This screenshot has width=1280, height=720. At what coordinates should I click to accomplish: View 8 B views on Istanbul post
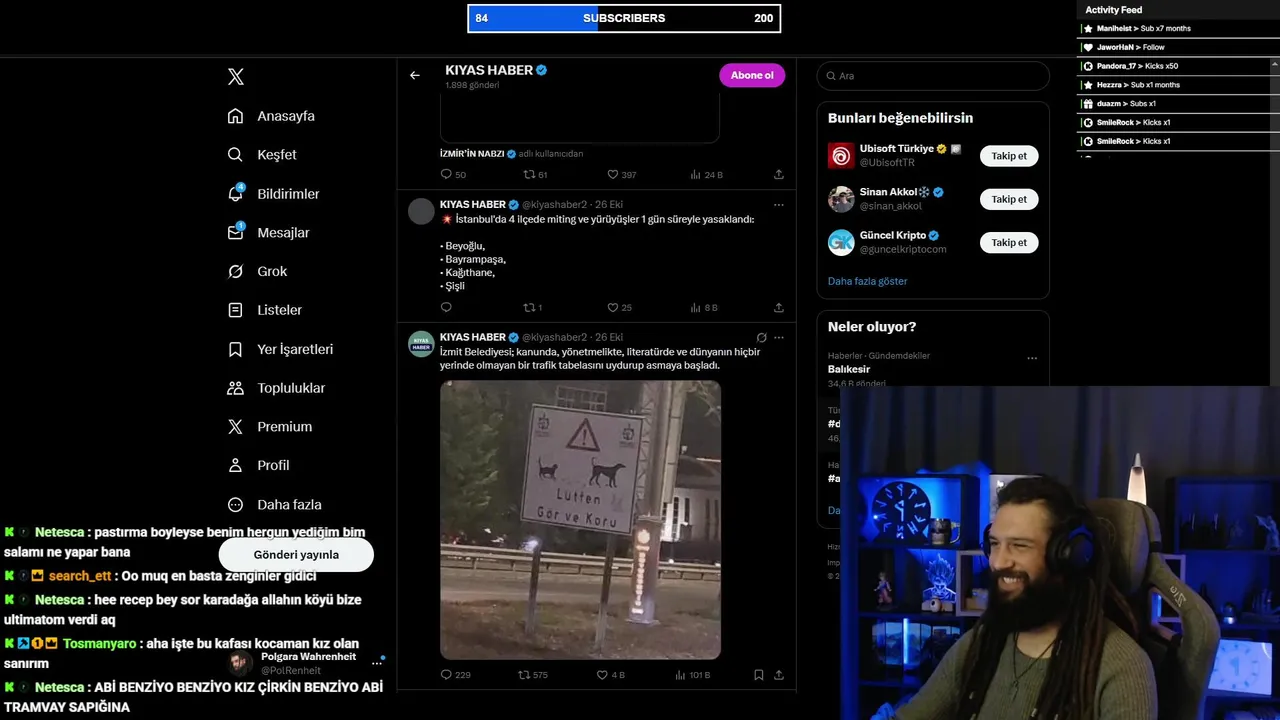[704, 307]
